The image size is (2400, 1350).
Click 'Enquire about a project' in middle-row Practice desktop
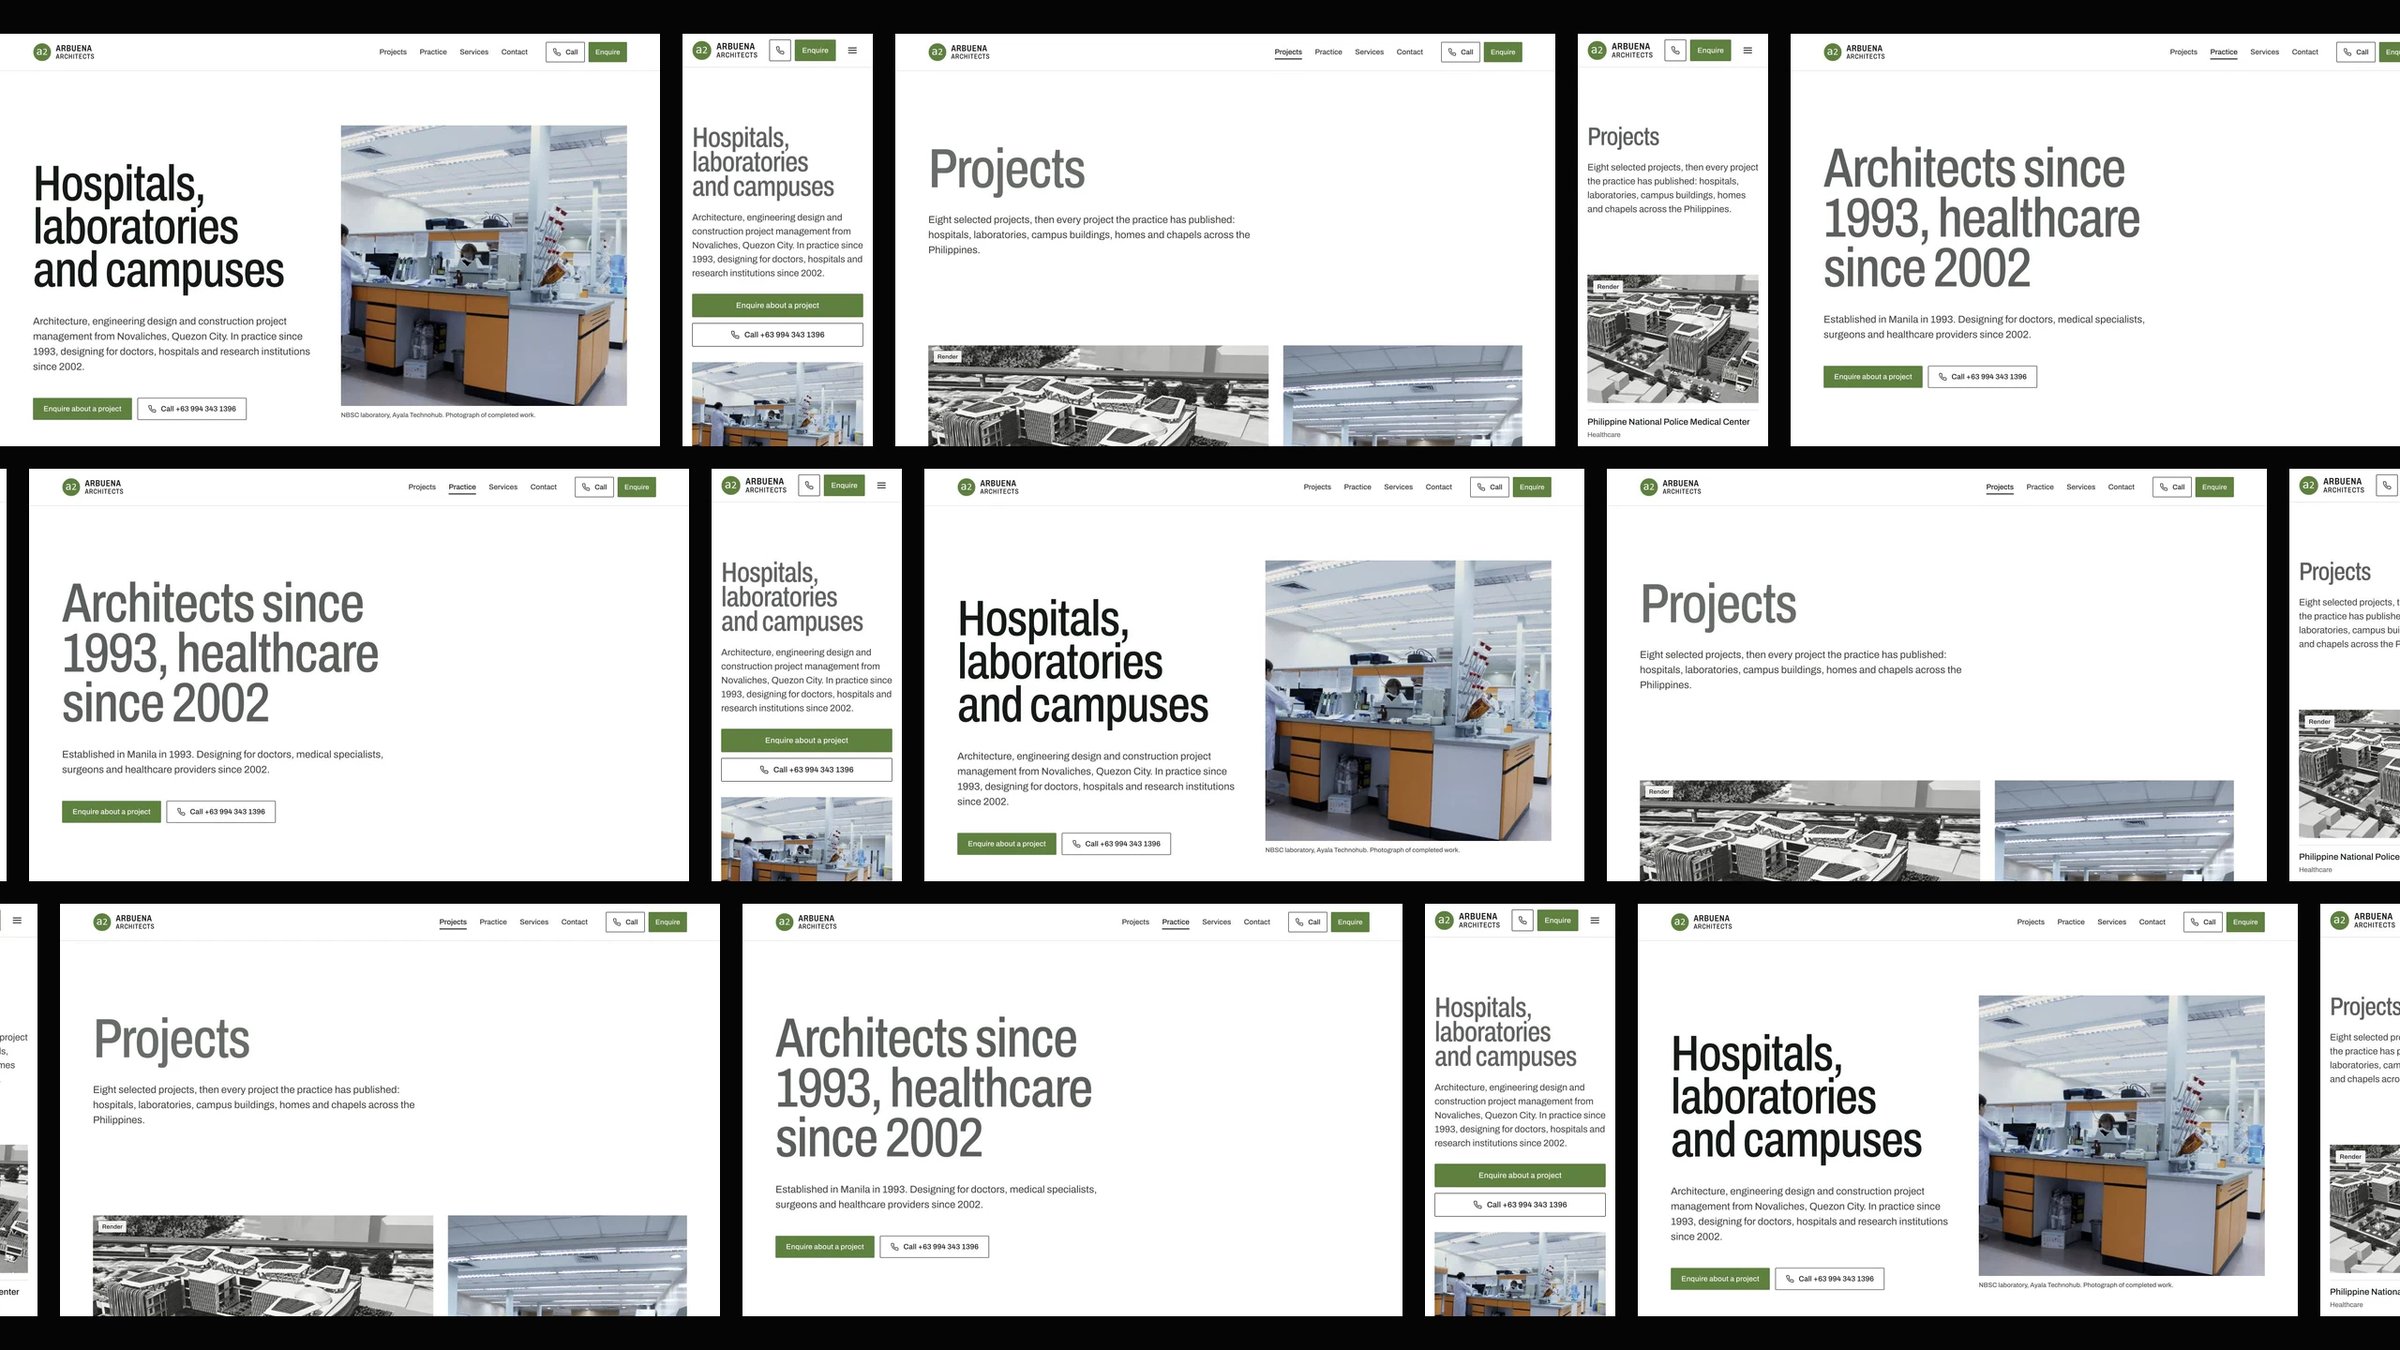(x=111, y=812)
